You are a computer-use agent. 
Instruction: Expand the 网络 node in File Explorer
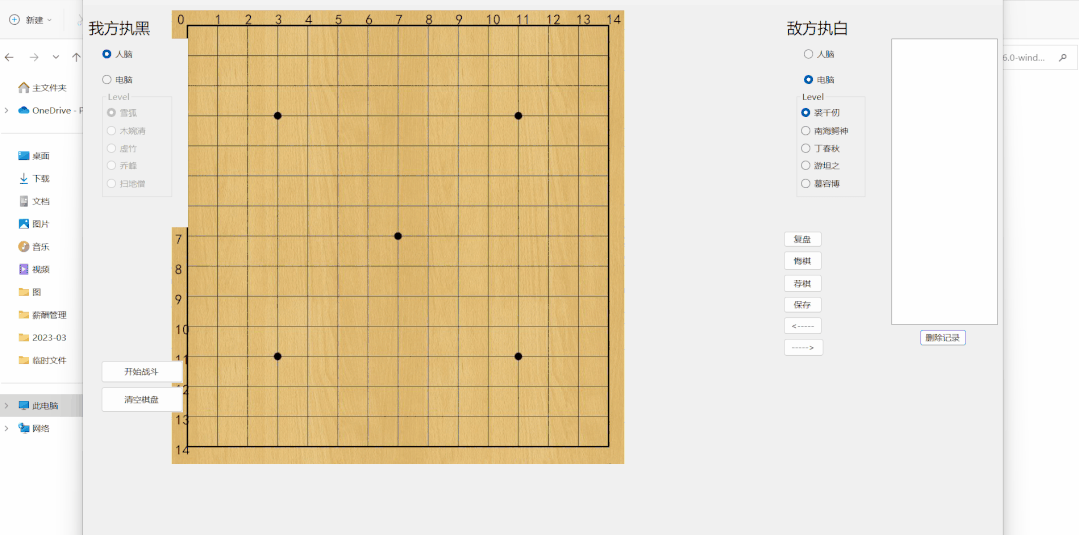[x=6, y=428]
